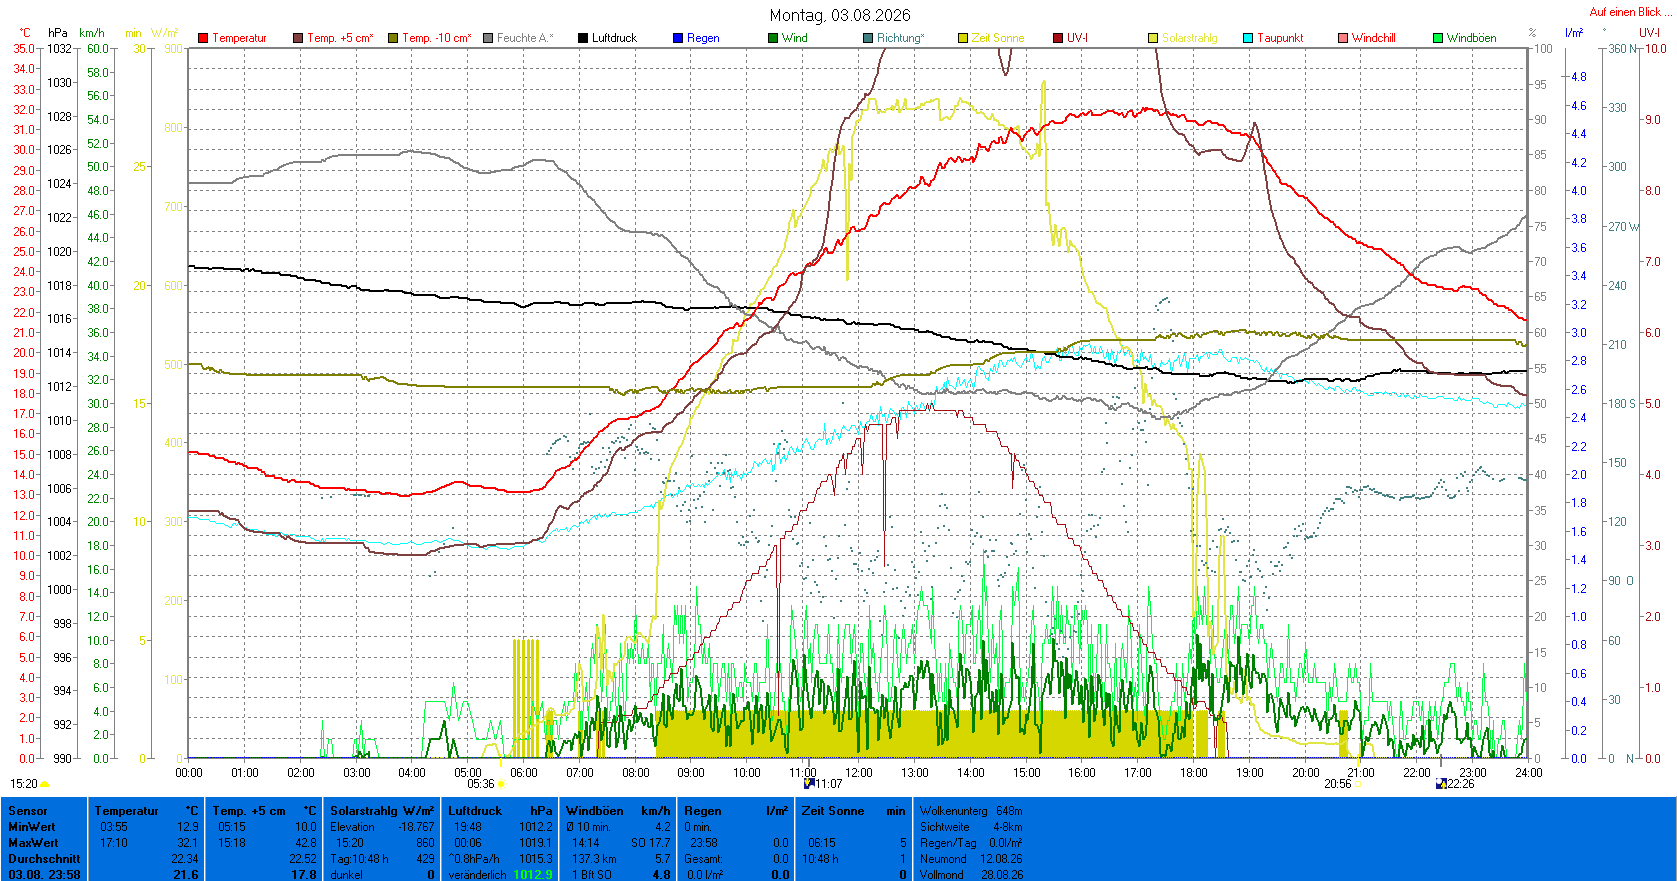Screen dimensions: 1677x881
Task: Click the blue Regen legend swatch
Action: (678, 38)
